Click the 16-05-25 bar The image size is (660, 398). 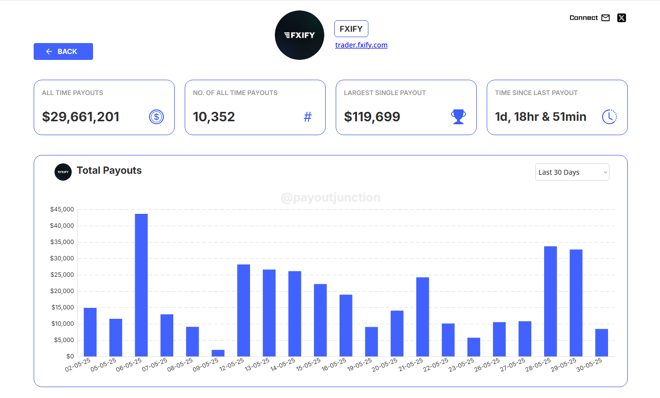point(346,326)
